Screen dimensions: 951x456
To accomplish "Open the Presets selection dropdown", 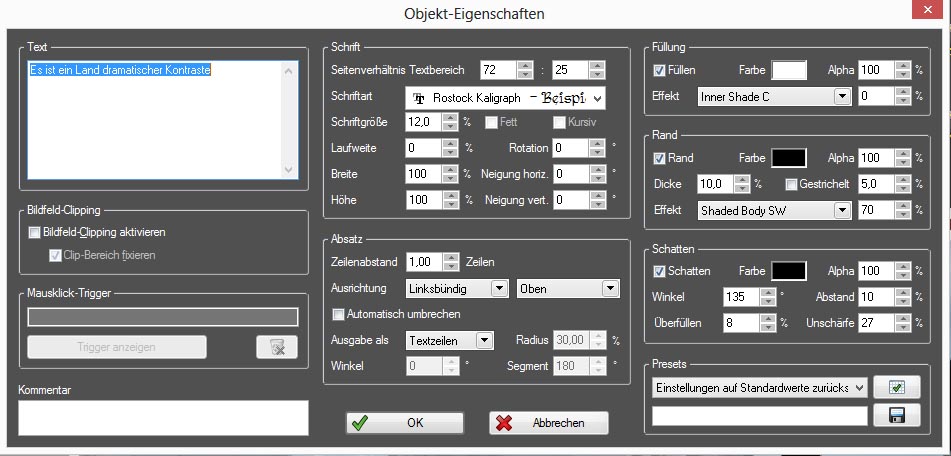I will tap(859, 387).
